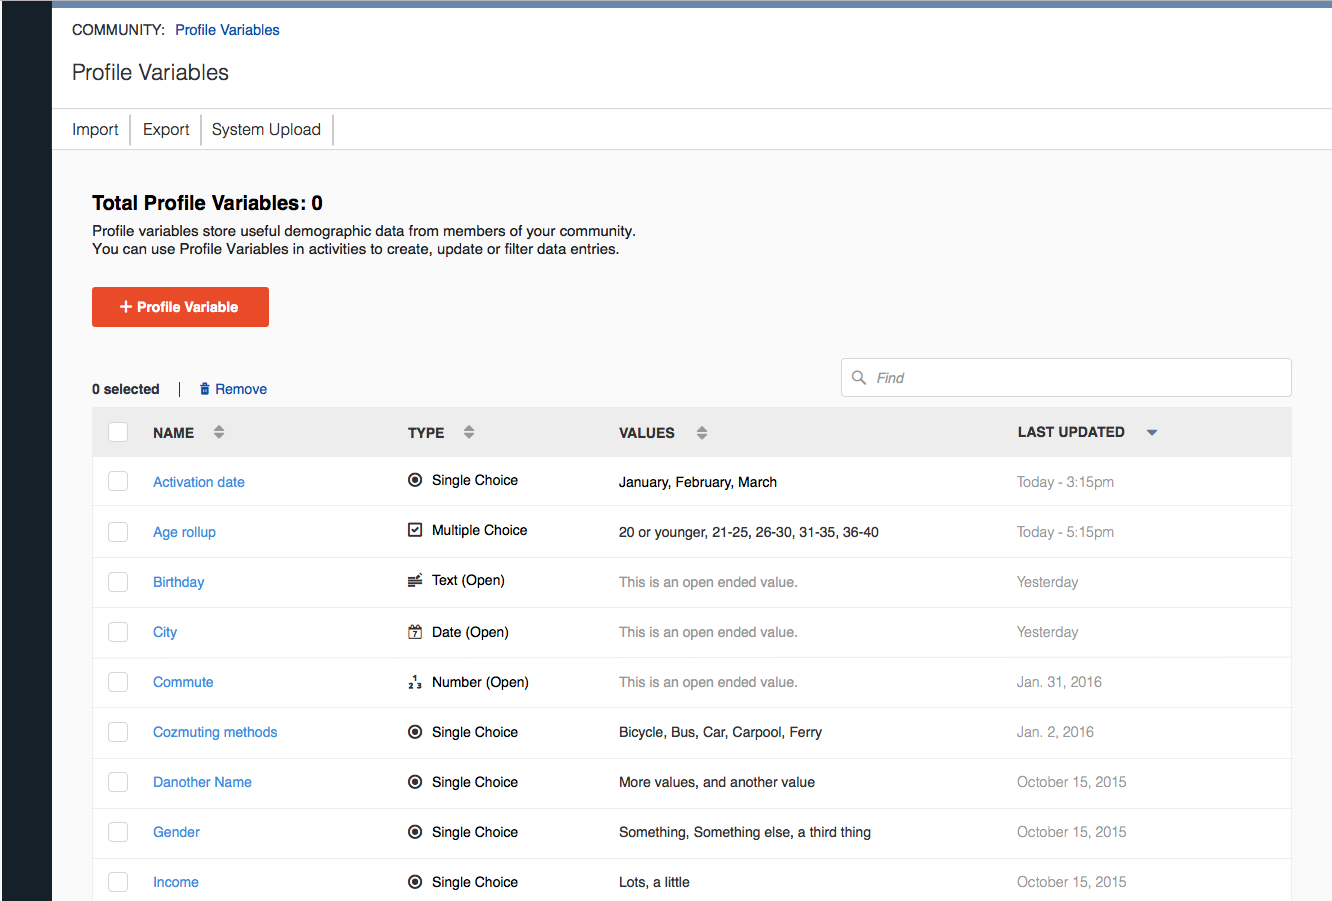Click the "Lots, a little" values cell
The height and width of the screenshot is (901, 1332).
point(654,882)
